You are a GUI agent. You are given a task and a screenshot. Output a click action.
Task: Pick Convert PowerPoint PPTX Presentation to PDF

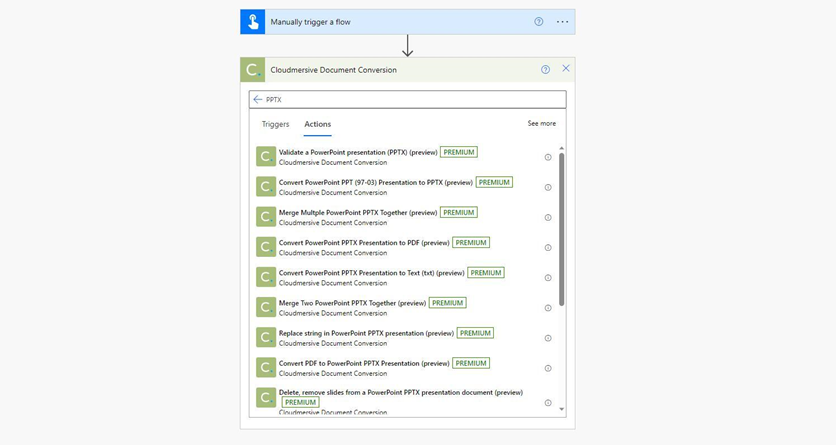[364, 243]
